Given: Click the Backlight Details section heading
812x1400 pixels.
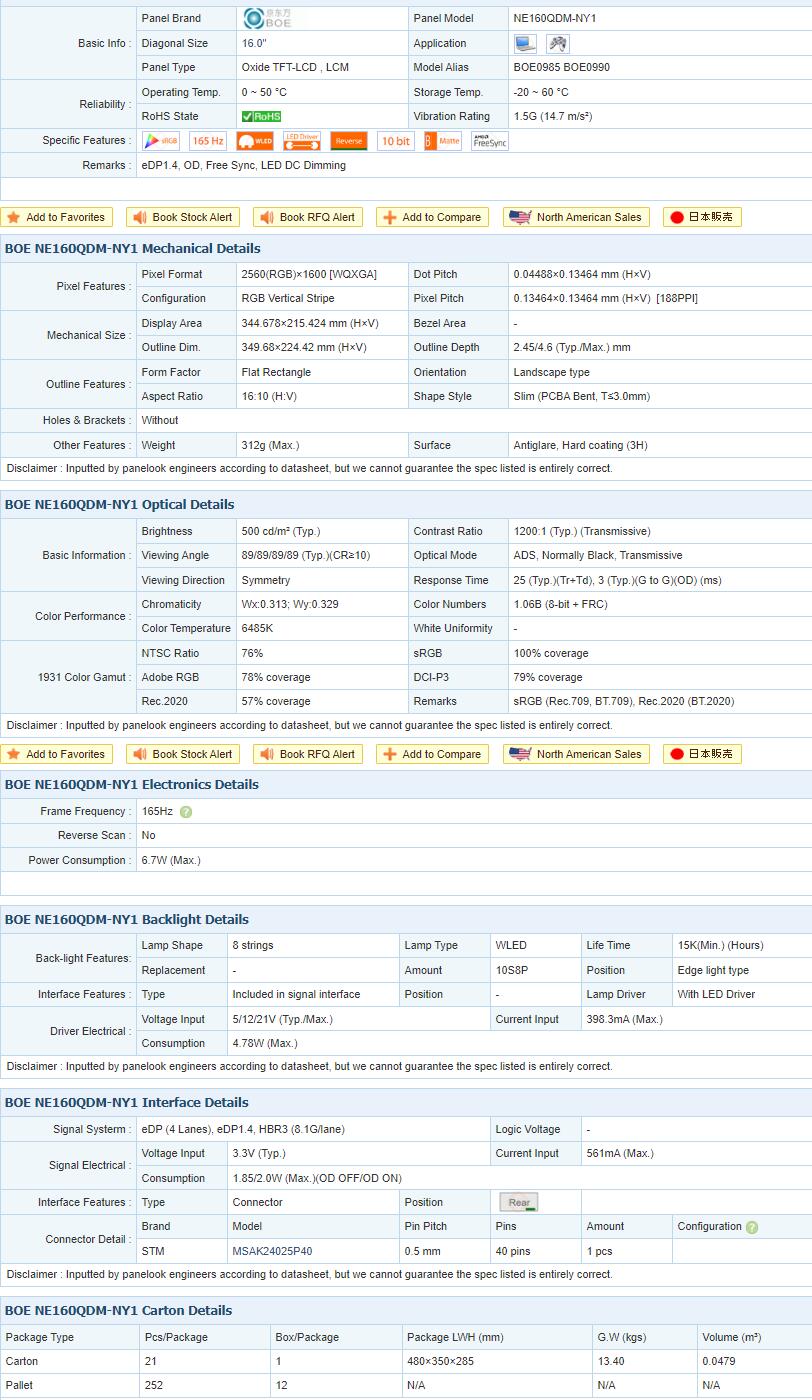Looking at the screenshot, I should pyautogui.click(x=127, y=920).
